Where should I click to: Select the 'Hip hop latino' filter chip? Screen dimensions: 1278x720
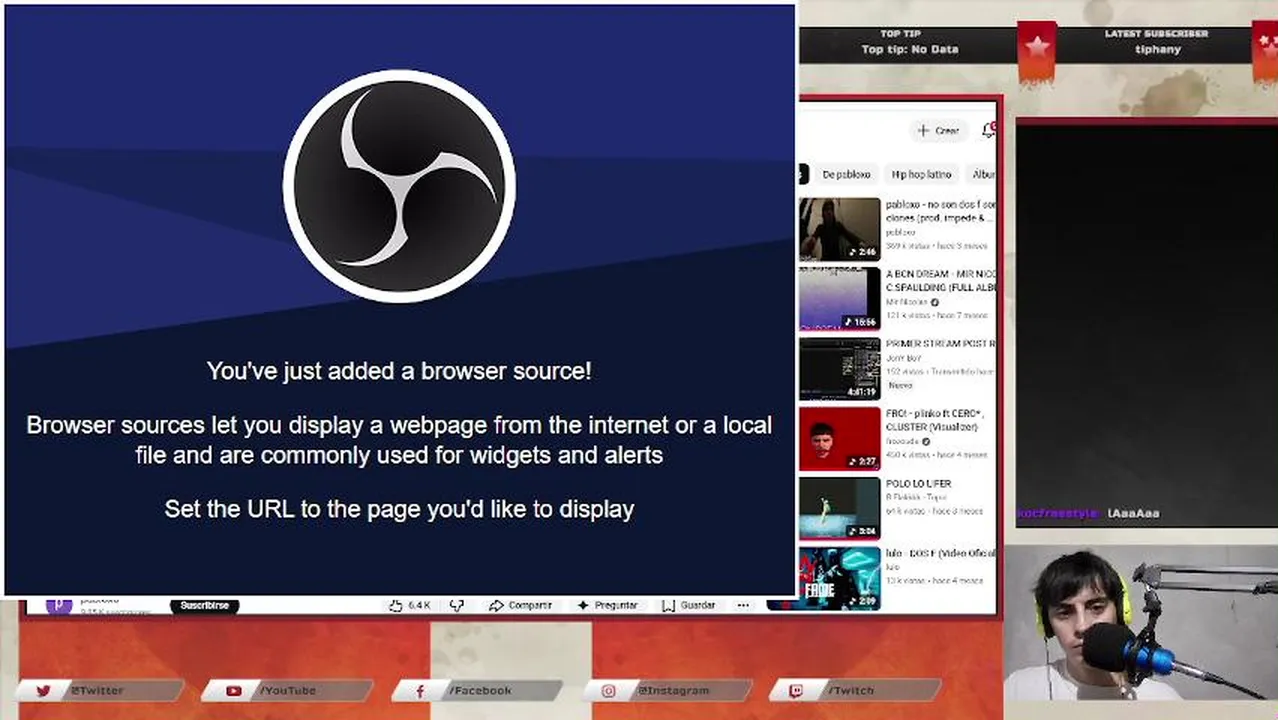[x=921, y=174]
